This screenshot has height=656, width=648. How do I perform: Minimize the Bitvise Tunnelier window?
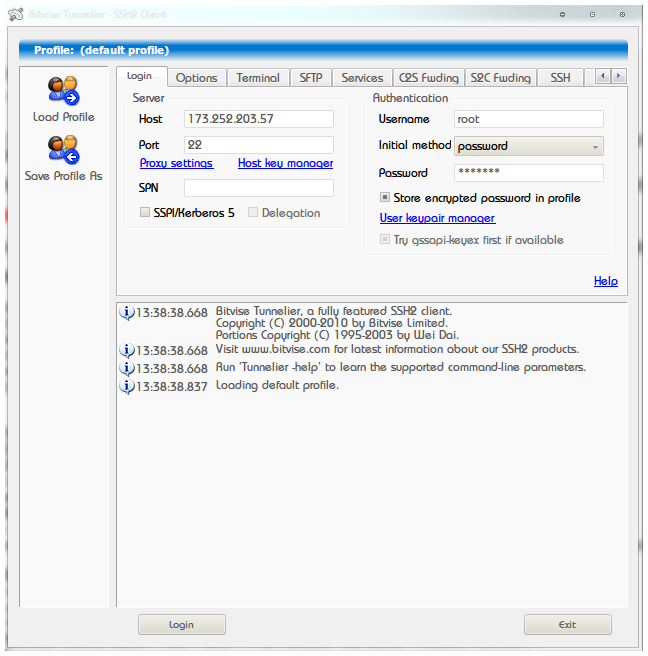[562, 15]
